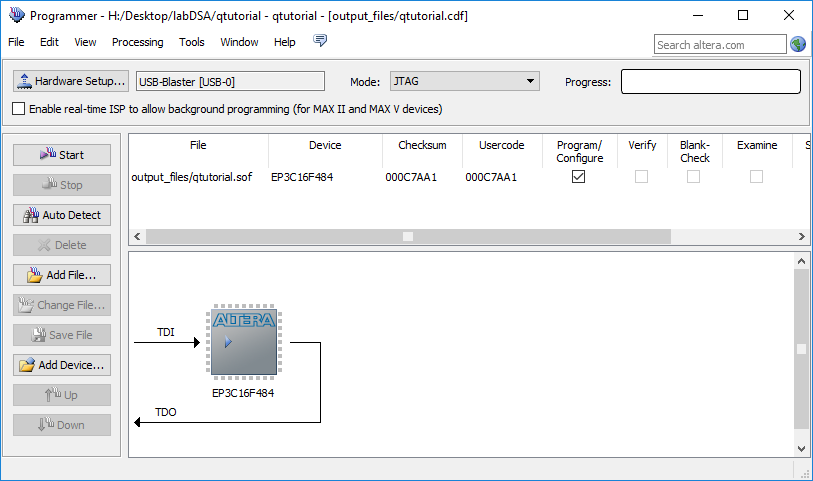Screen dimensions: 813x481
Task: Open the Tools menu
Action: pos(192,42)
